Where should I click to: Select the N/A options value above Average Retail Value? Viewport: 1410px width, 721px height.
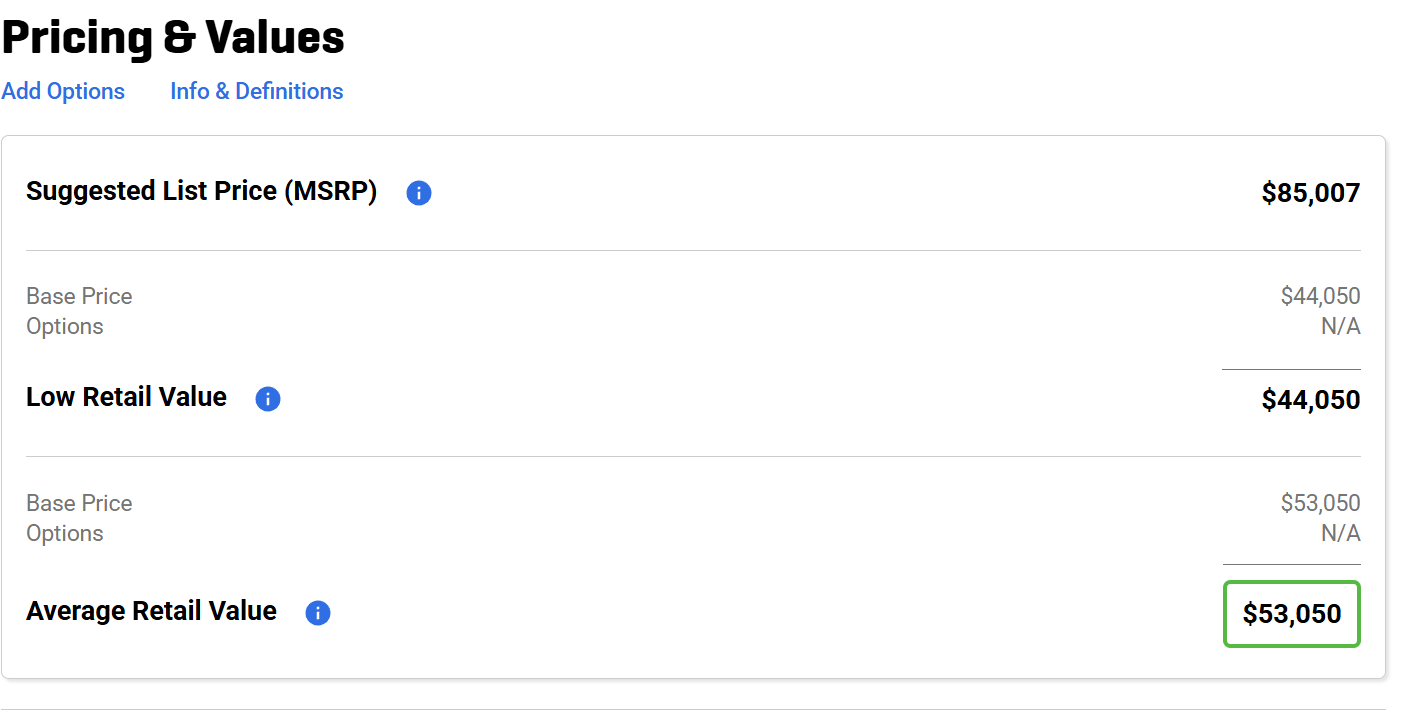1340,534
